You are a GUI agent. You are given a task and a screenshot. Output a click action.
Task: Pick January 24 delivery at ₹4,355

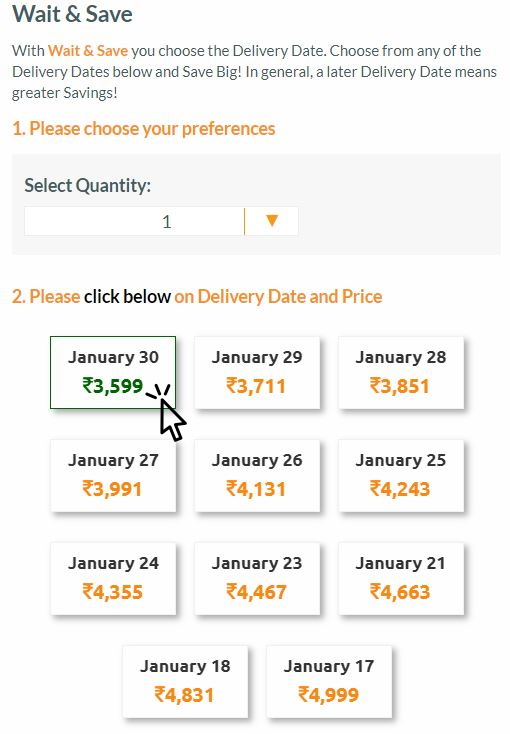click(113, 578)
